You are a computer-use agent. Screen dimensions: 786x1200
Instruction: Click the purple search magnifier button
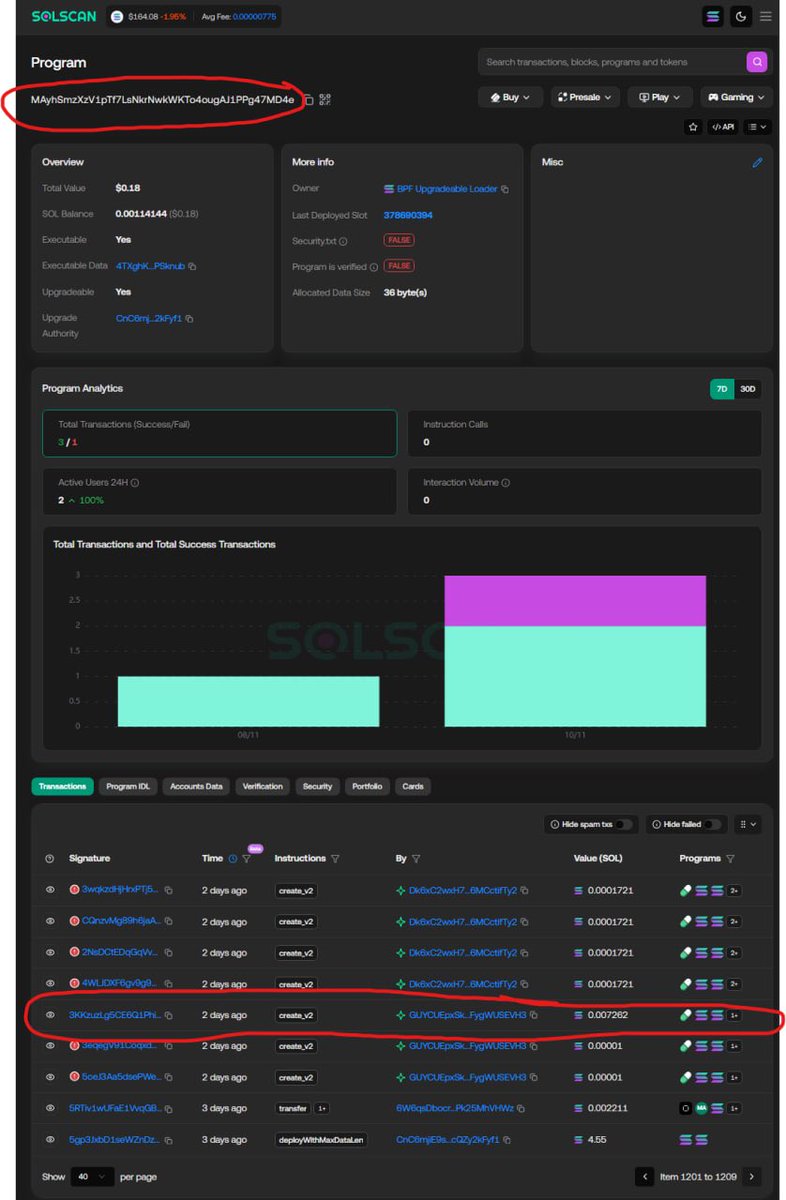[757, 62]
